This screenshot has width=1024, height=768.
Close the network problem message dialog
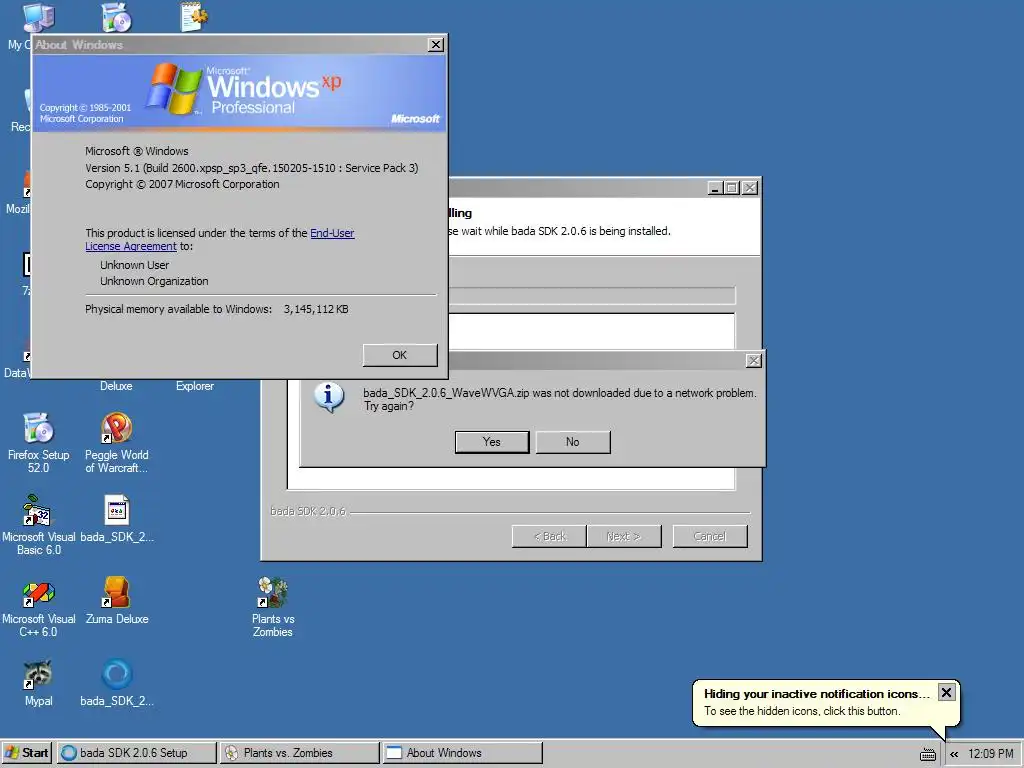pos(754,360)
